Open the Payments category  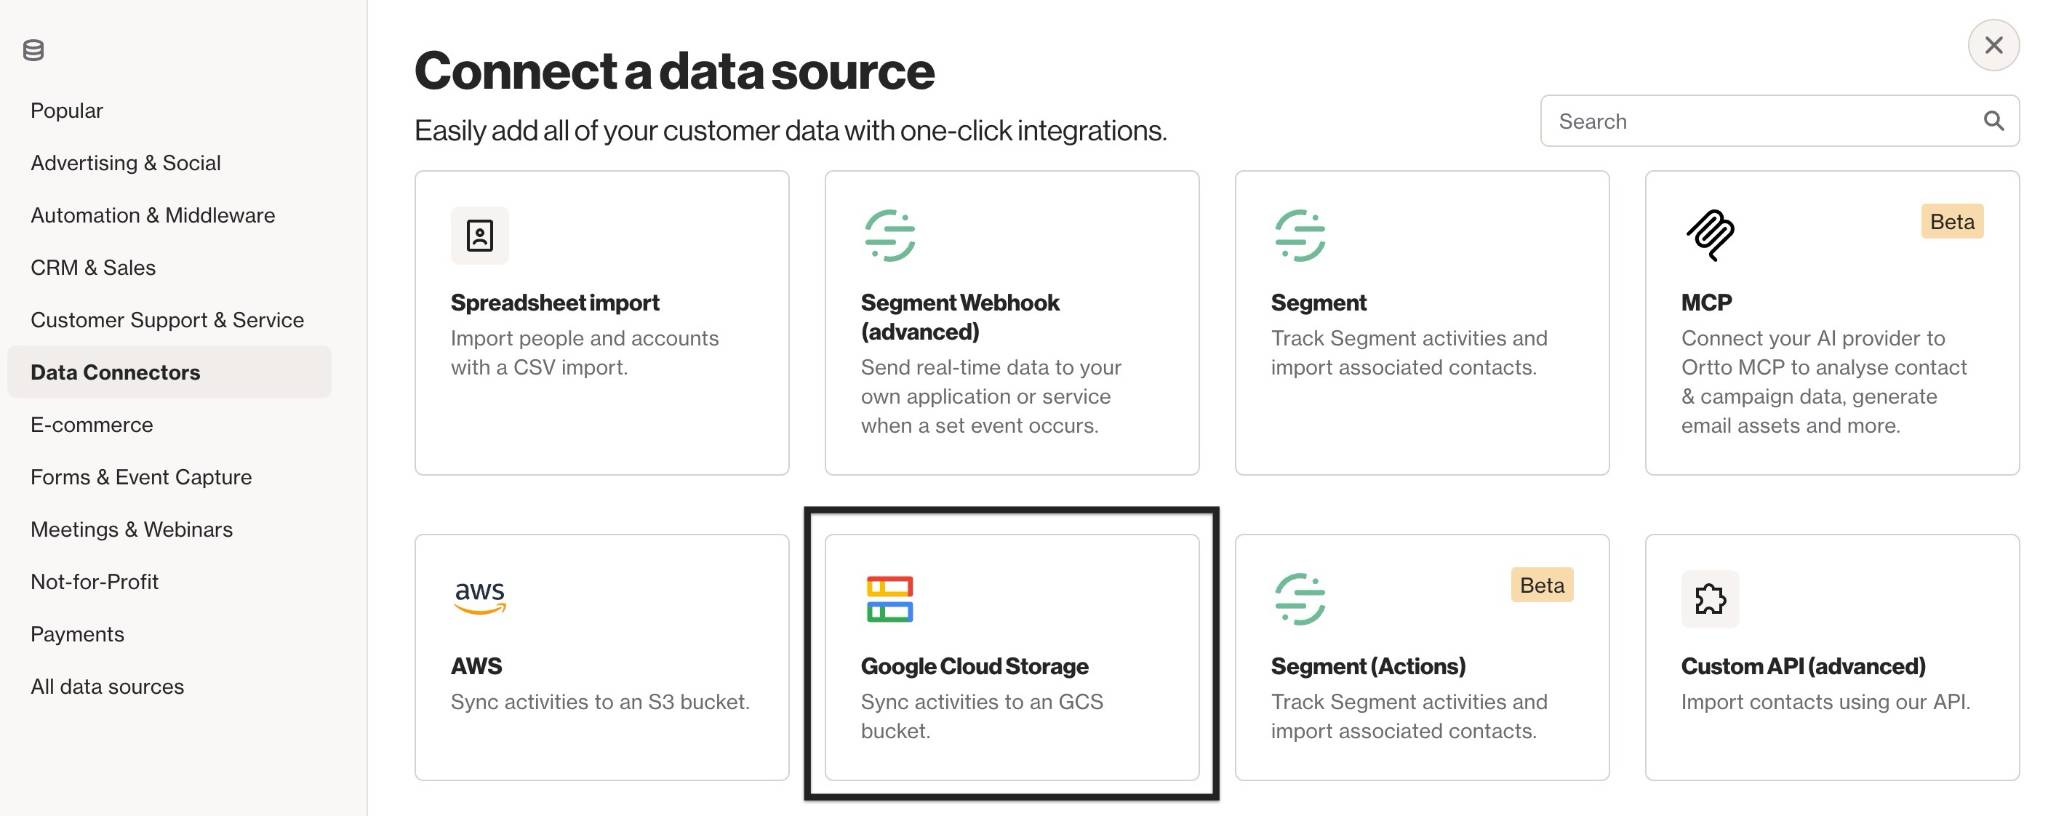click(77, 635)
